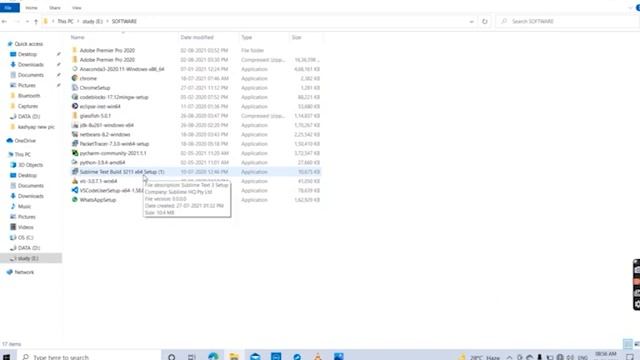Open DATA (D:) under Quick access
This screenshot has height=360, width=640.
click(x=29, y=116)
